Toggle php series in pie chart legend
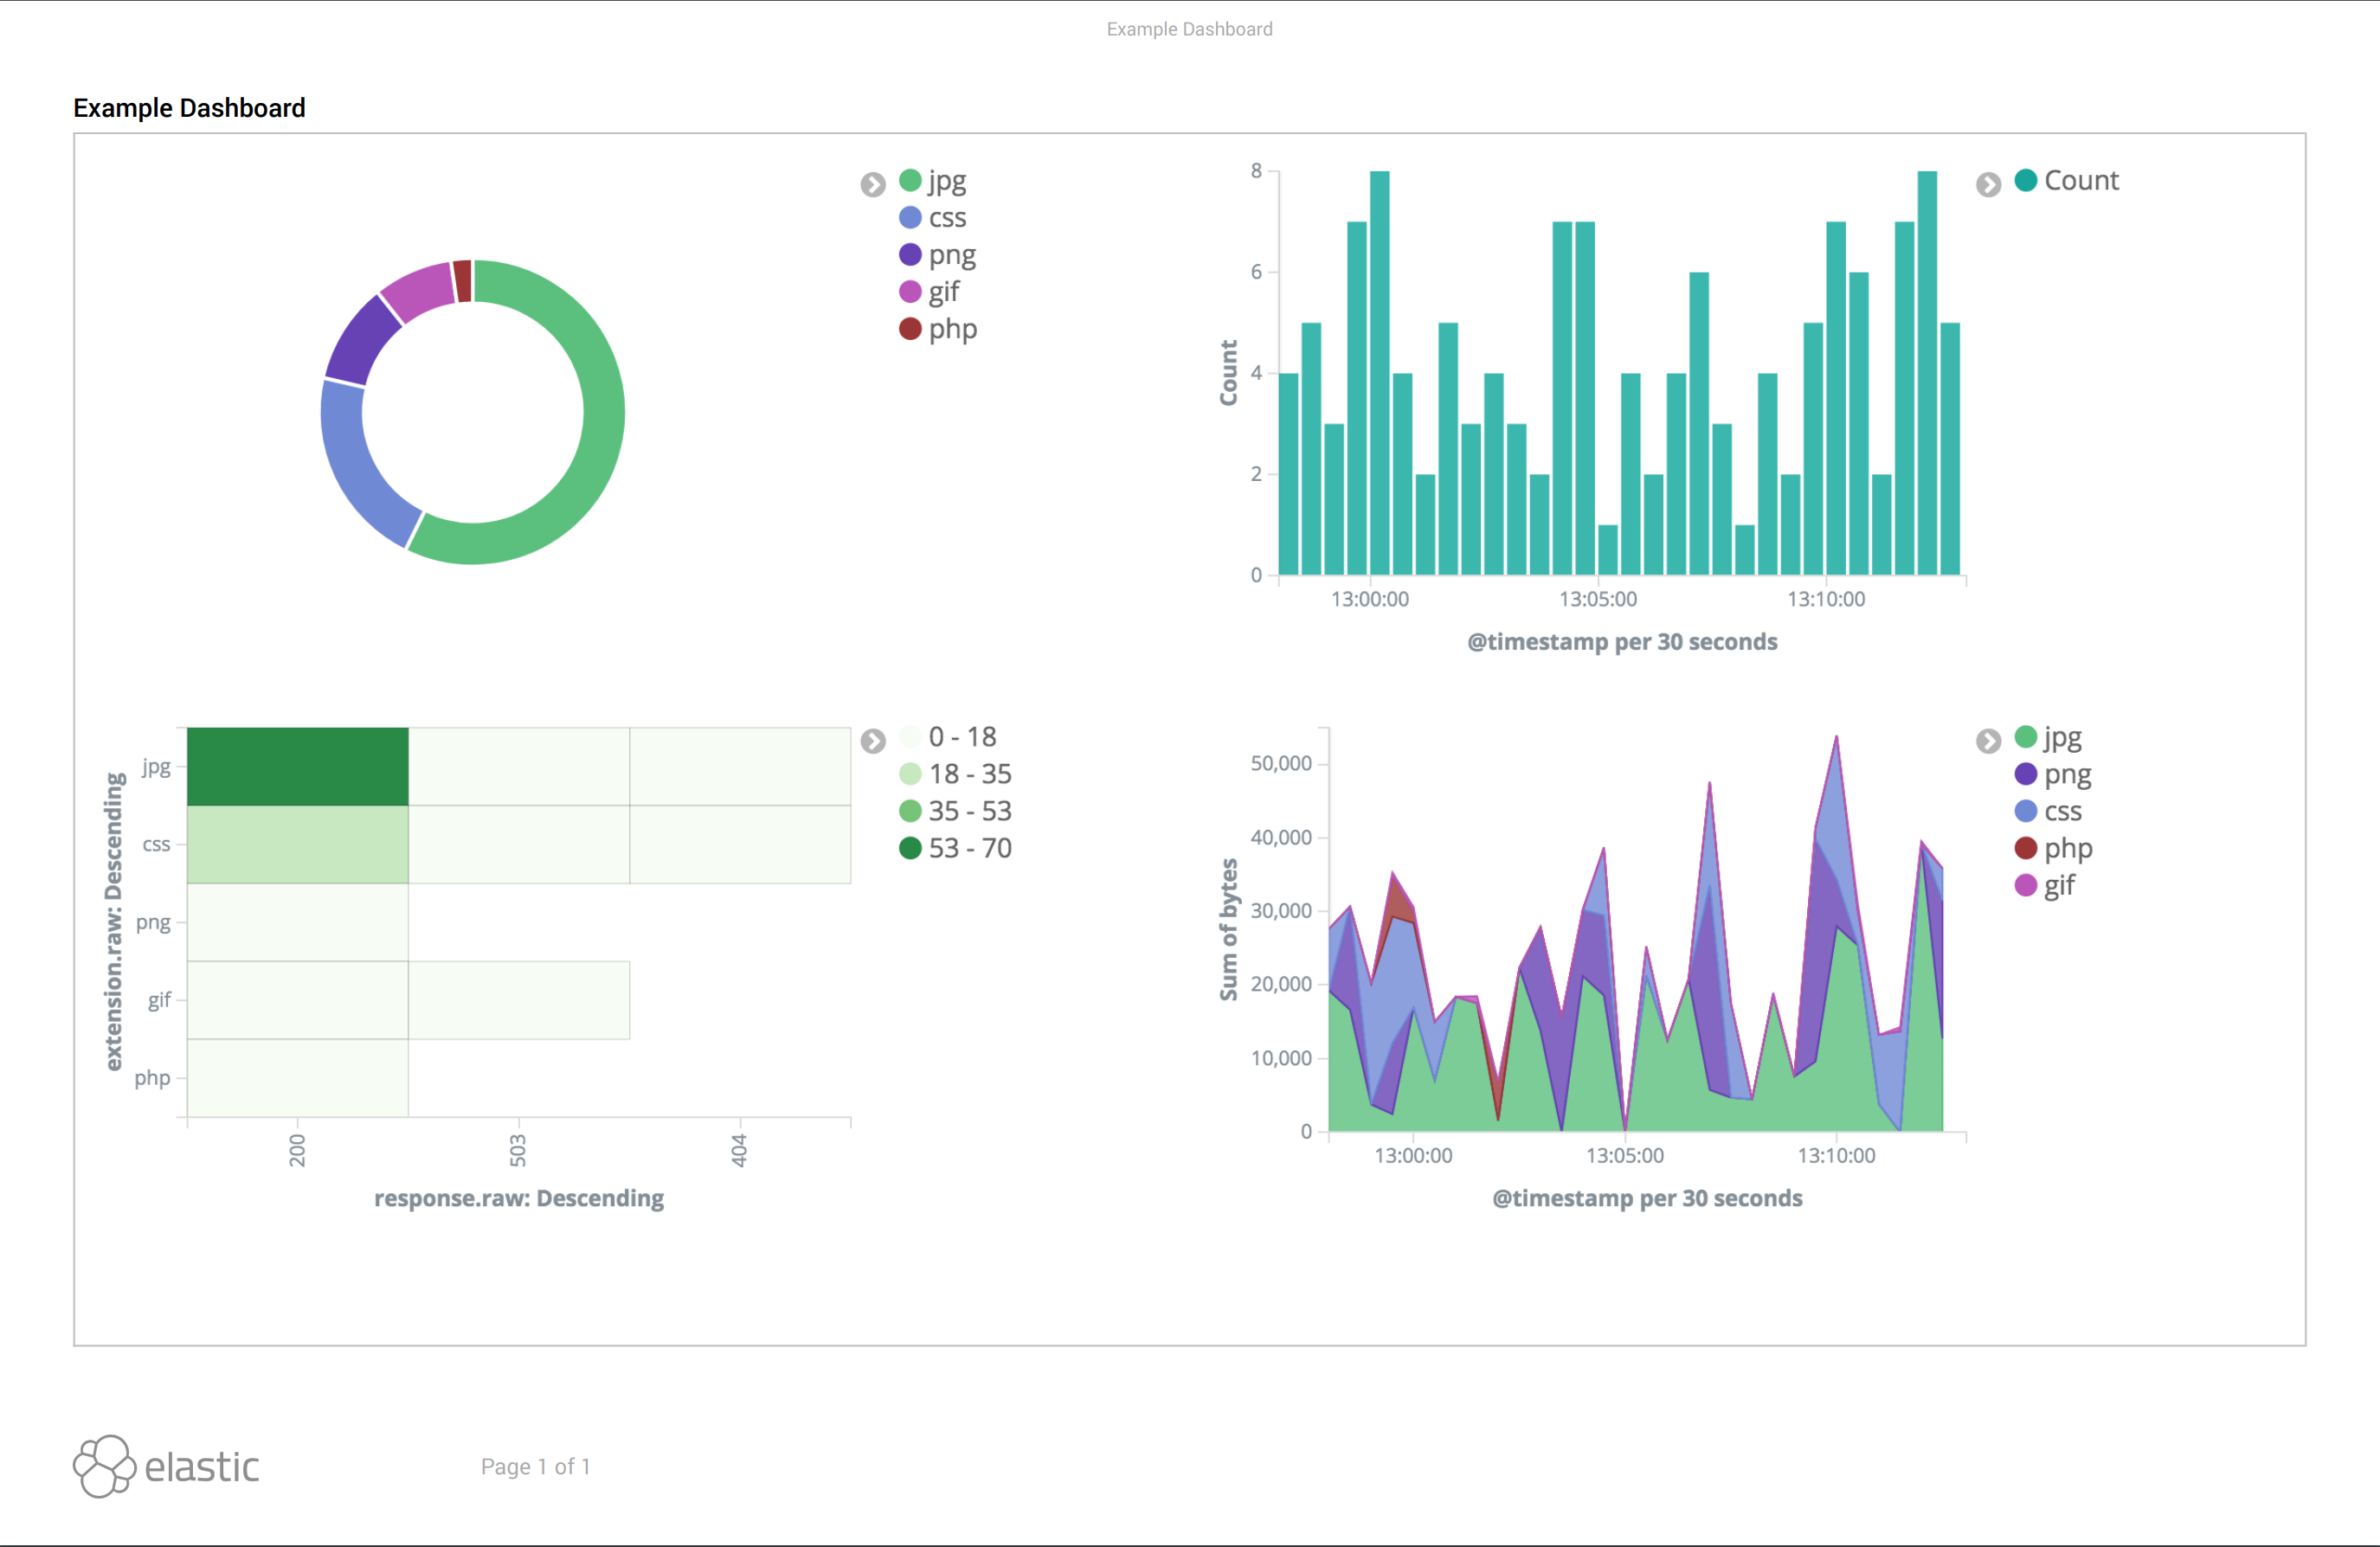Screen dimensions: 2380x1547 [x=951, y=328]
